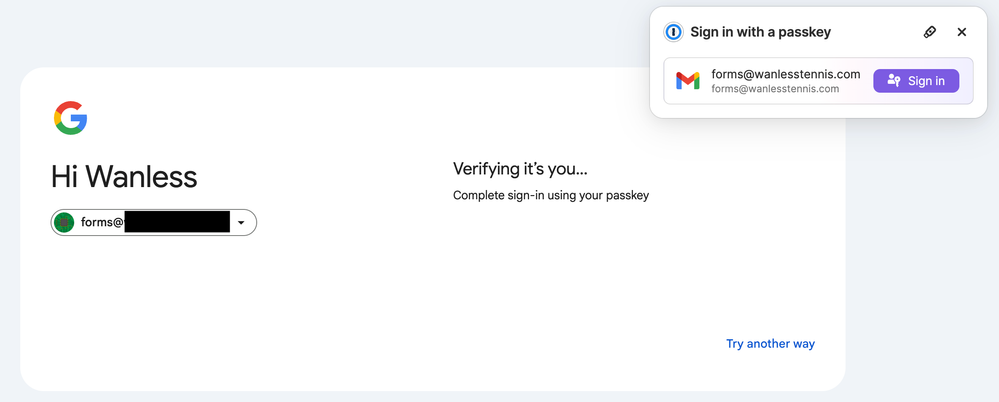This screenshot has height=402, width=999.
Task: Click the 1Password logo icon
Action: [674, 32]
